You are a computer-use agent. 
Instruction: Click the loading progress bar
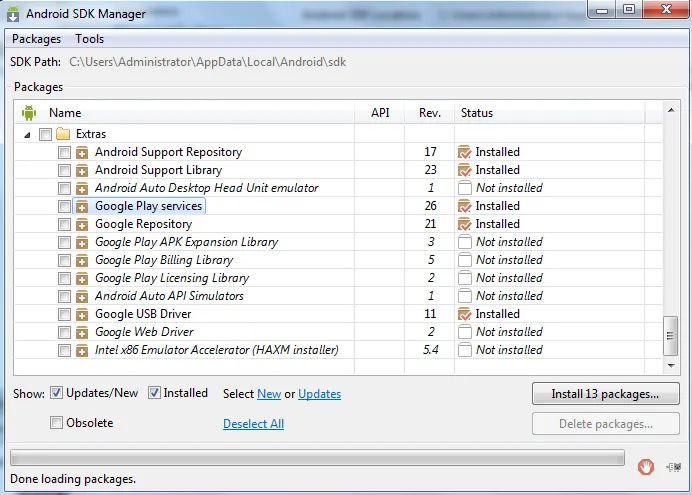coord(317,458)
